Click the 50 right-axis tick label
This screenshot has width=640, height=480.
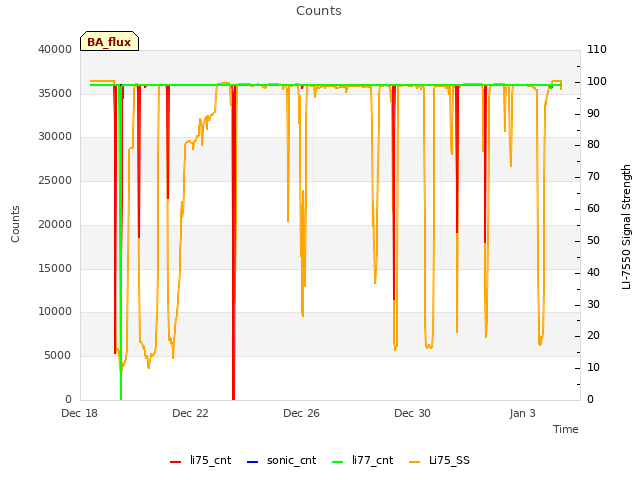[593, 240]
